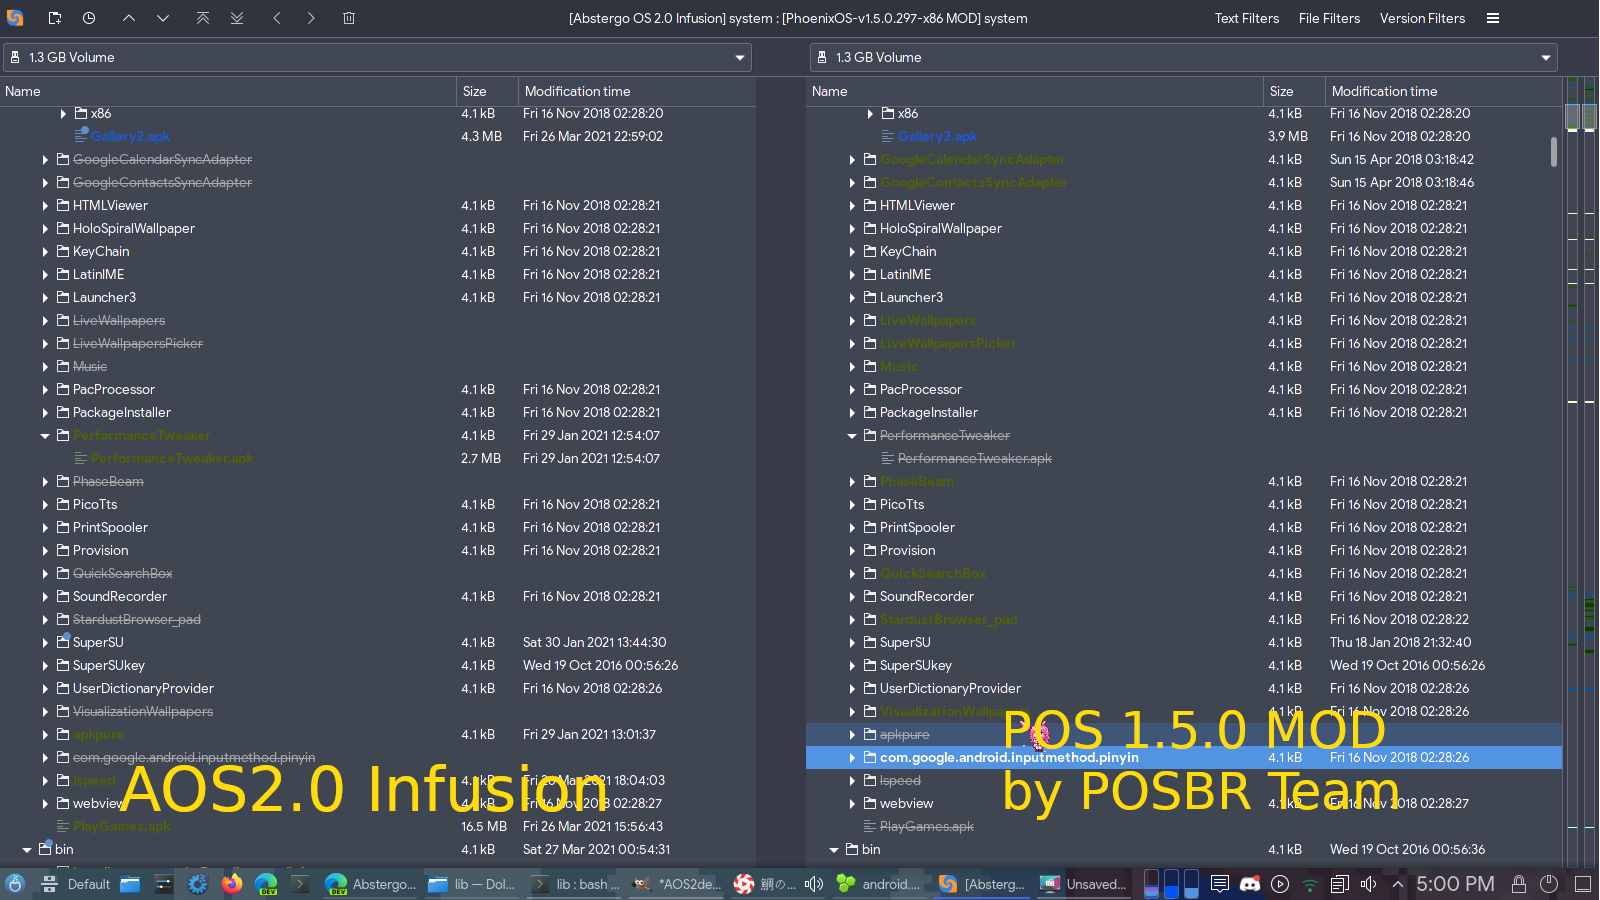Expand x86 folder in right pane
This screenshot has height=900, width=1600.
pos(870,114)
